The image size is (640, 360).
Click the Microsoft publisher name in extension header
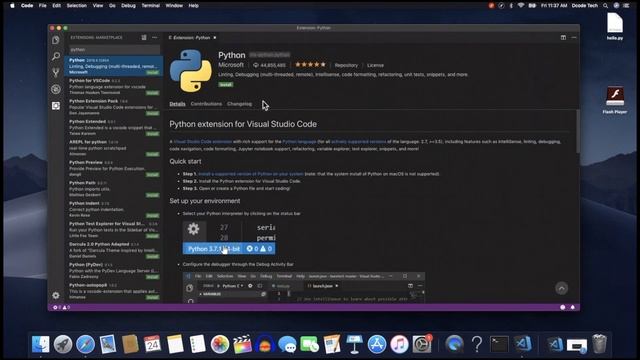(x=231, y=65)
